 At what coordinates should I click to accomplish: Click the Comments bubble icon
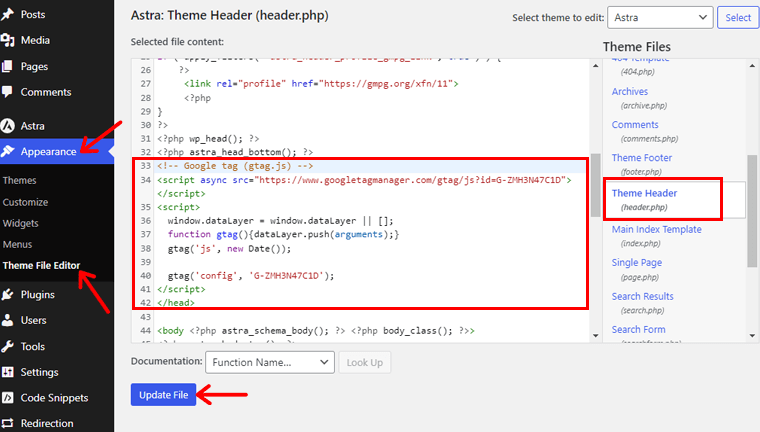[8, 92]
